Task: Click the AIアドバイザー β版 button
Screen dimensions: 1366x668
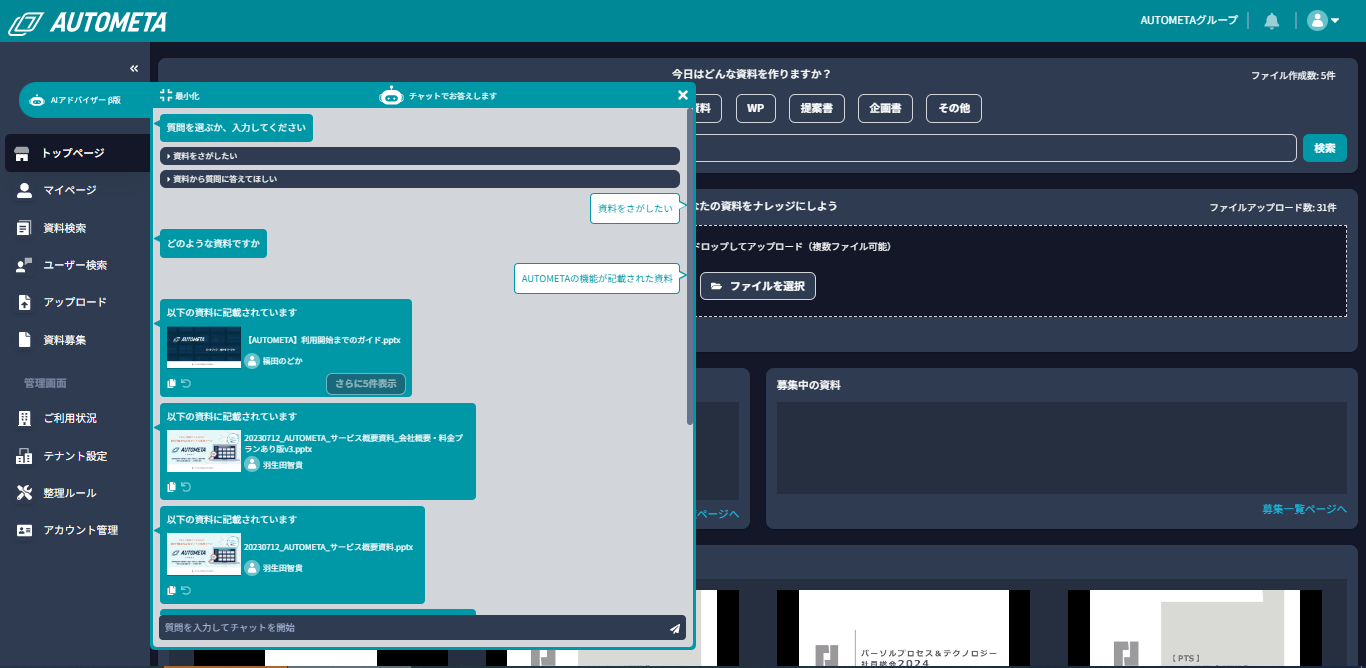Action: (86, 100)
